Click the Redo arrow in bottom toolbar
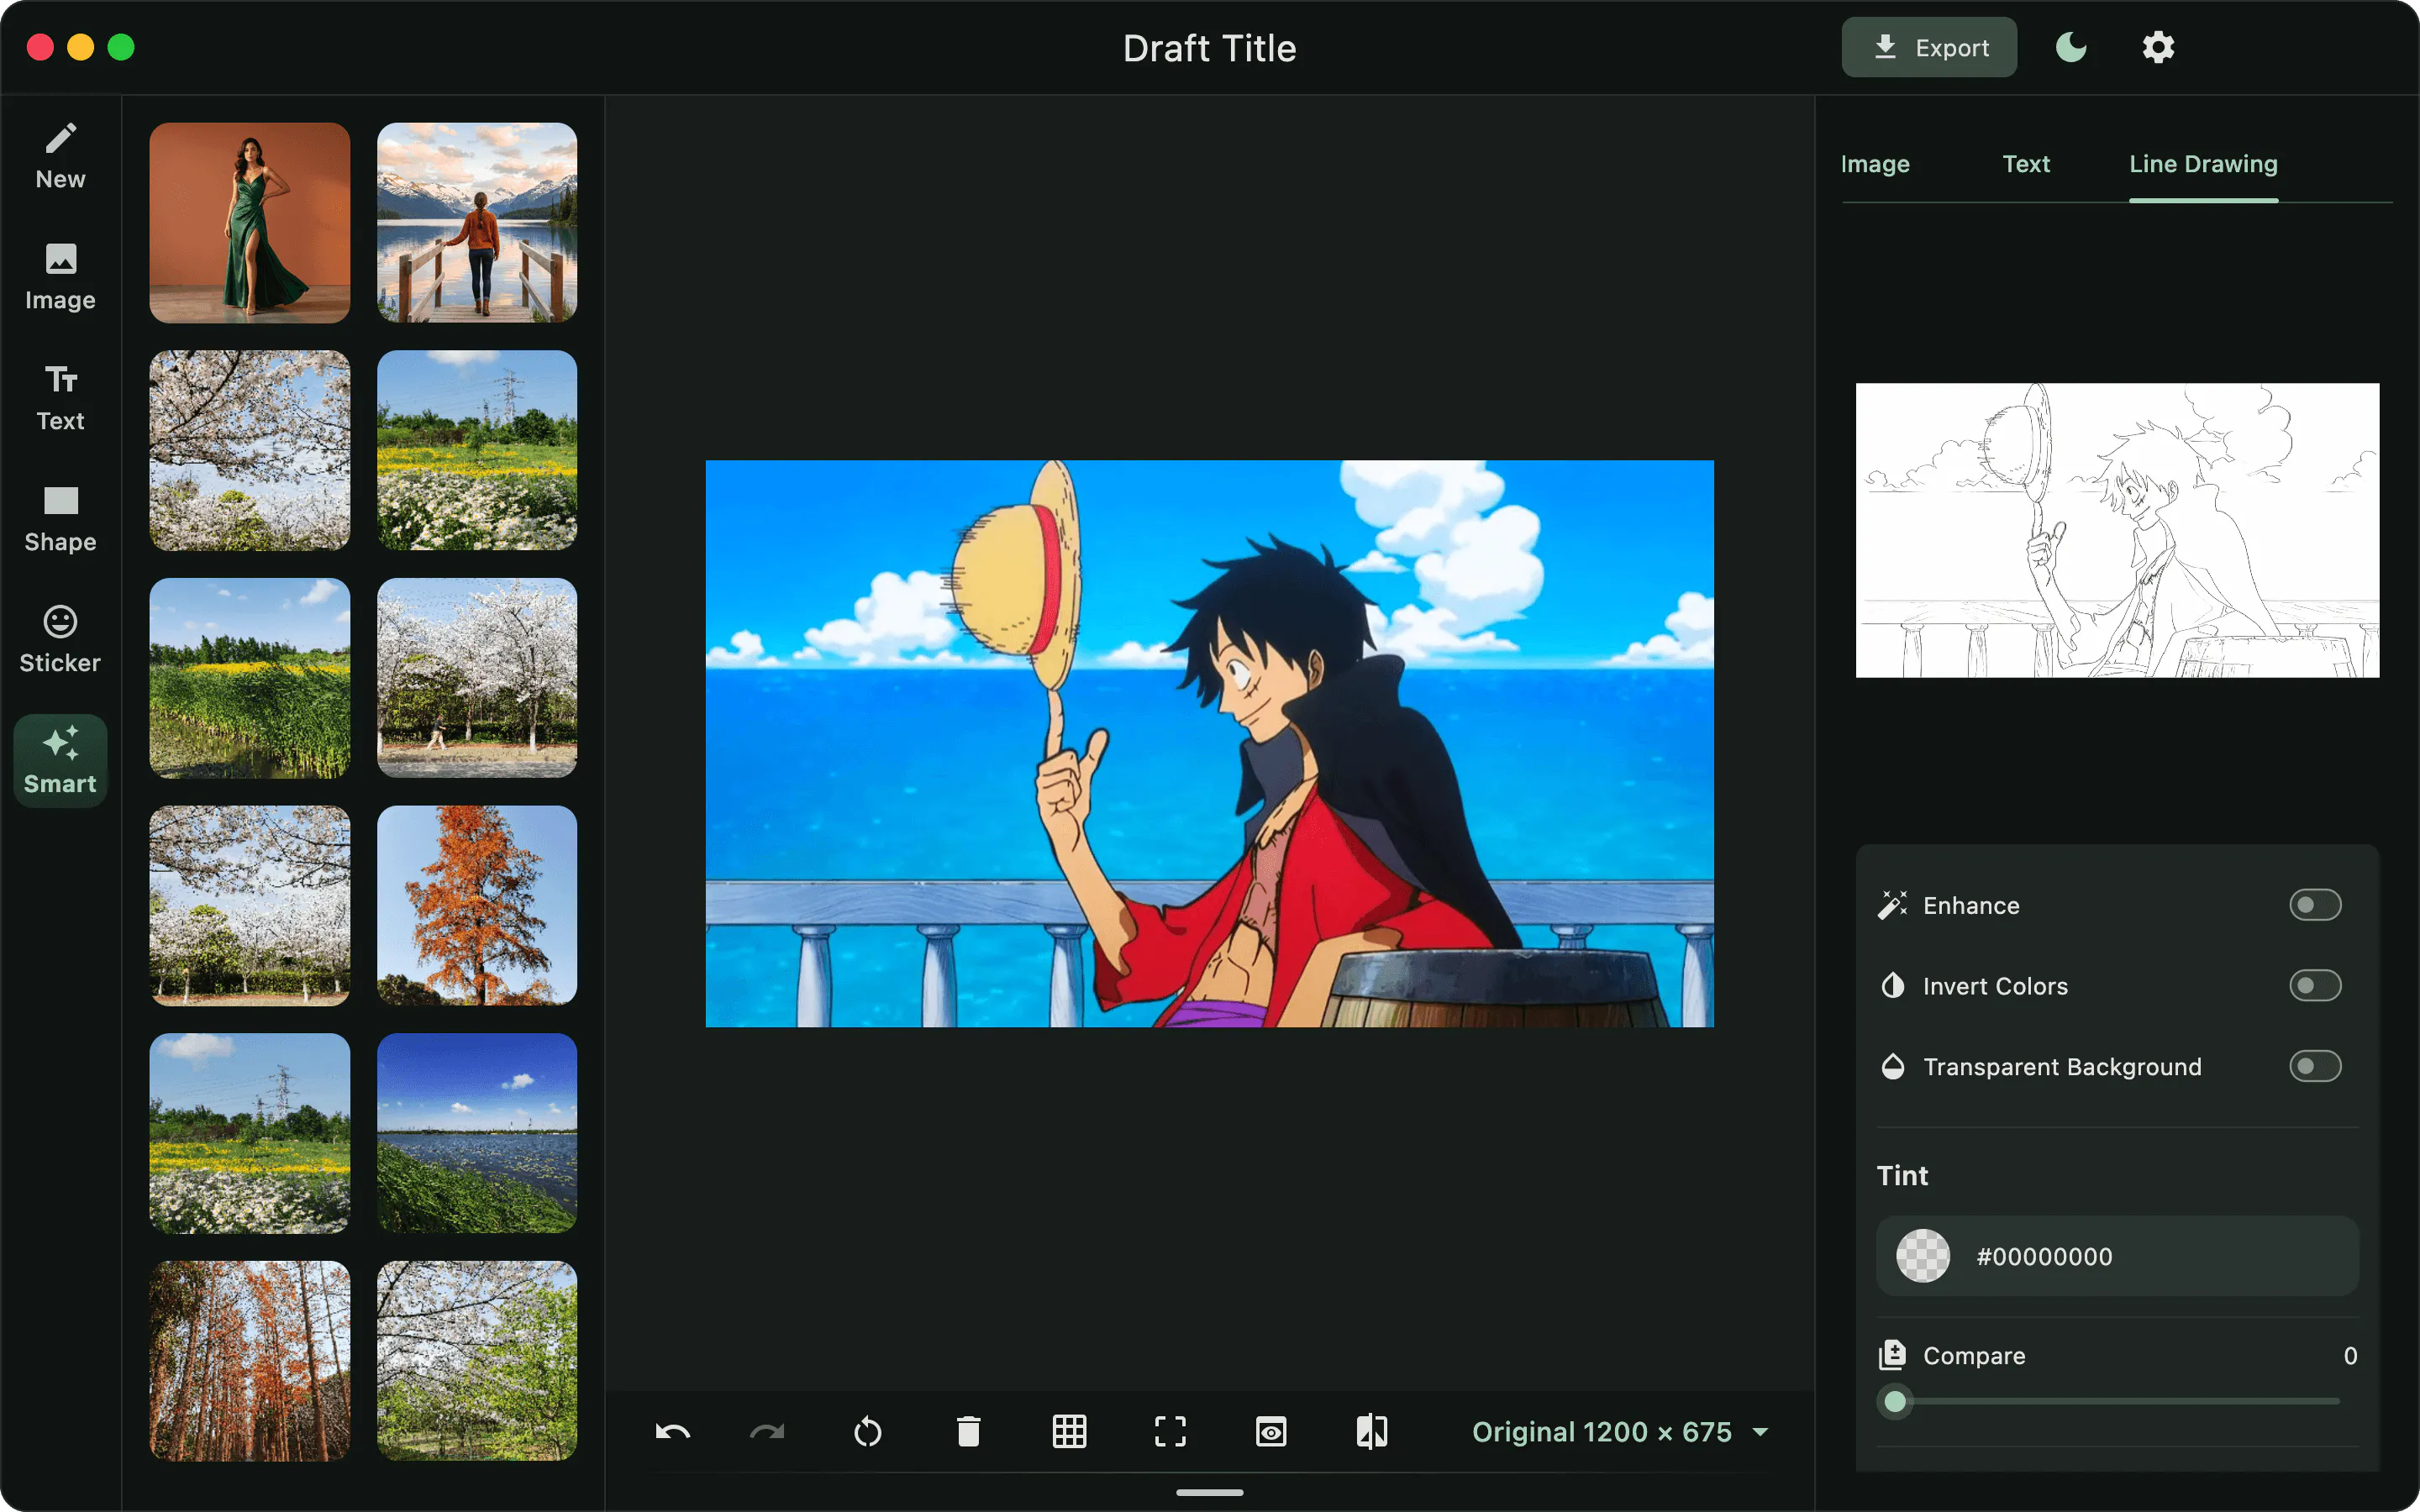Viewport: 2420px width, 1512px height. pyautogui.click(x=767, y=1432)
